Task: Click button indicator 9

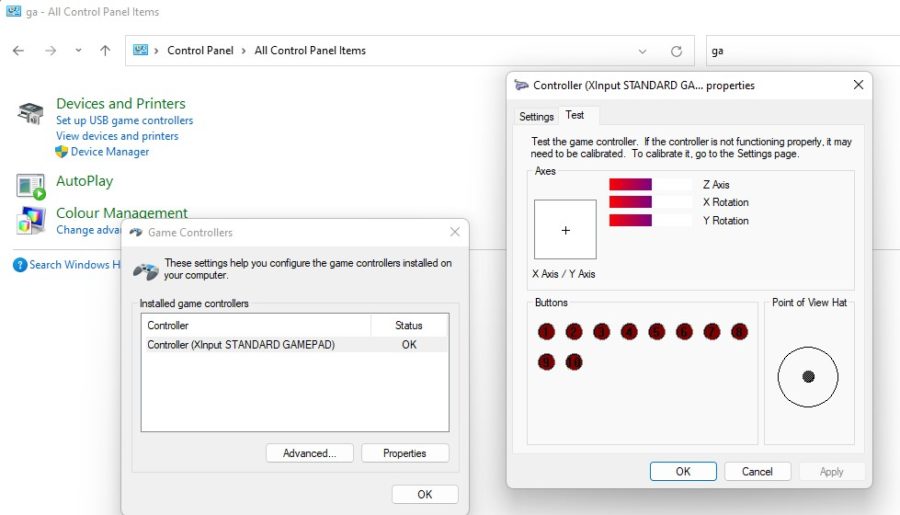Action: click(546, 362)
